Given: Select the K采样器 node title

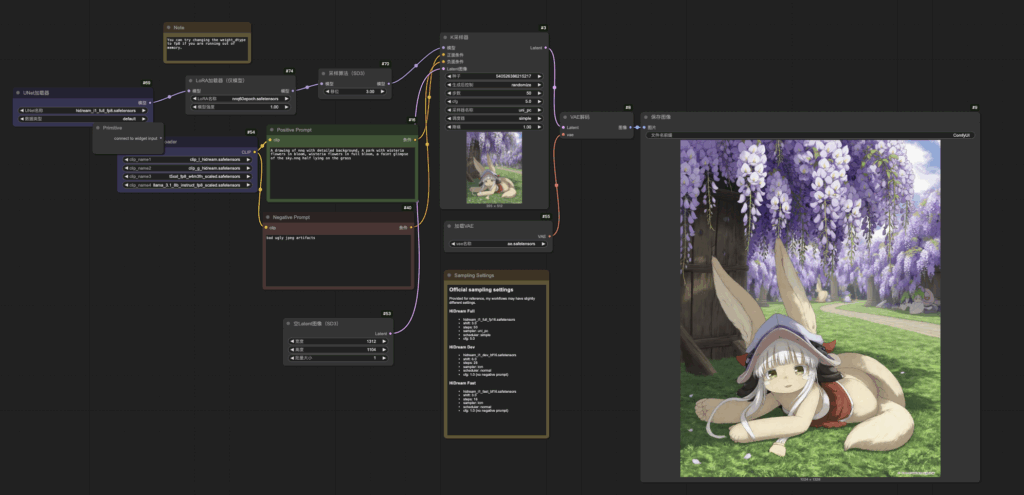Looking at the screenshot, I should [x=460, y=37].
